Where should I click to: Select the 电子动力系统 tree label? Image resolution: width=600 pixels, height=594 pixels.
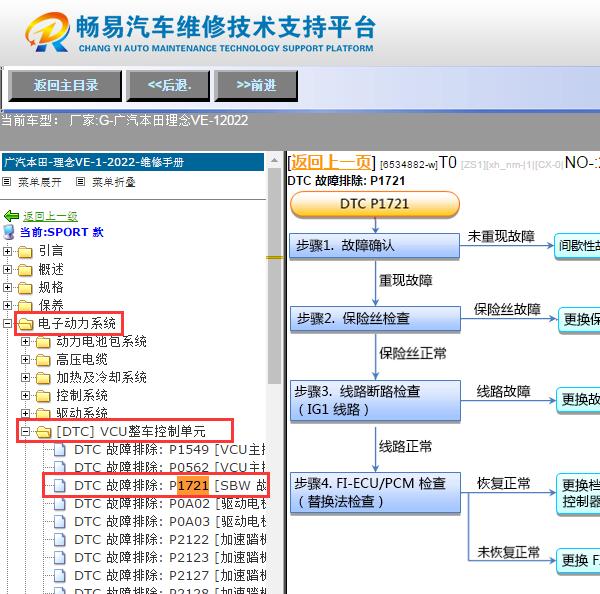(77, 324)
